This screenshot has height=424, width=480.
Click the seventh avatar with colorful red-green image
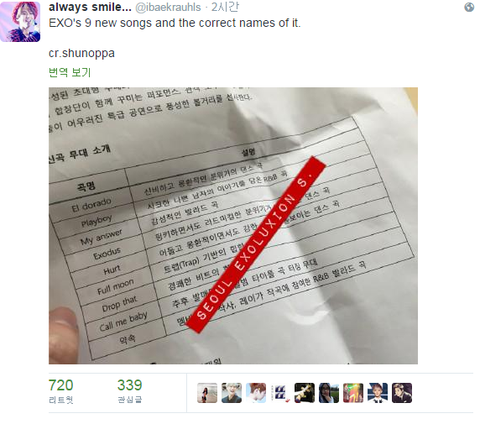coord(353,393)
